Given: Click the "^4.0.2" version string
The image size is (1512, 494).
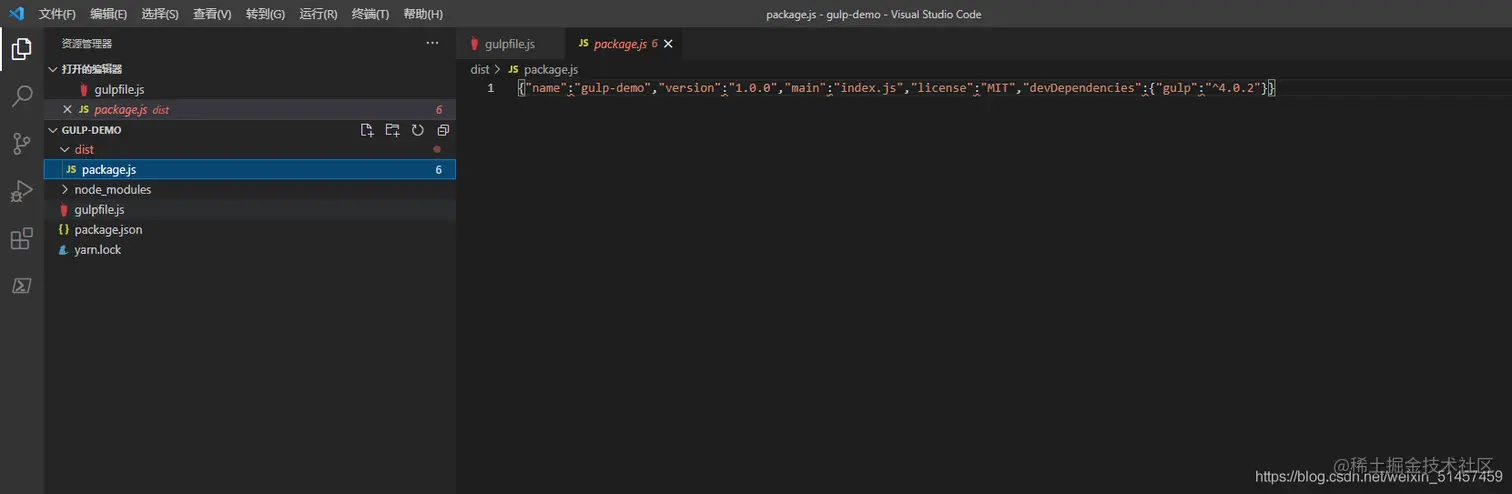Looking at the screenshot, I should point(1233,88).
